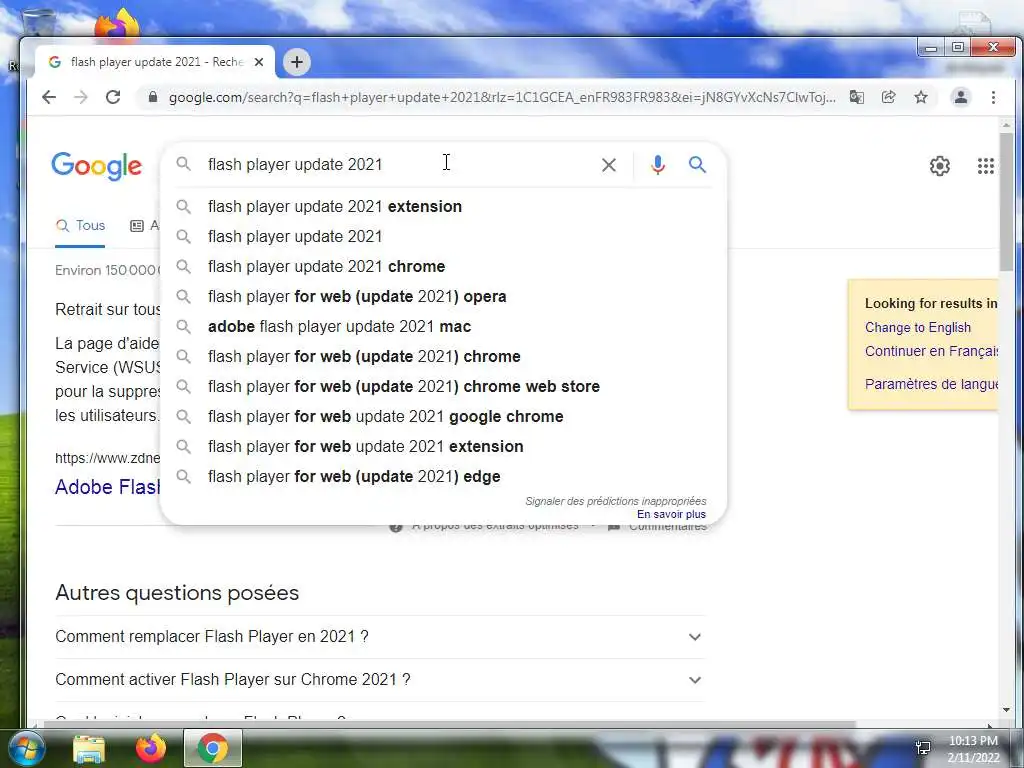The width and height of the screenshot is (1024, 768).
Task: Choose suggestion ending in 'google chrome'
Action: click(443, 417)
